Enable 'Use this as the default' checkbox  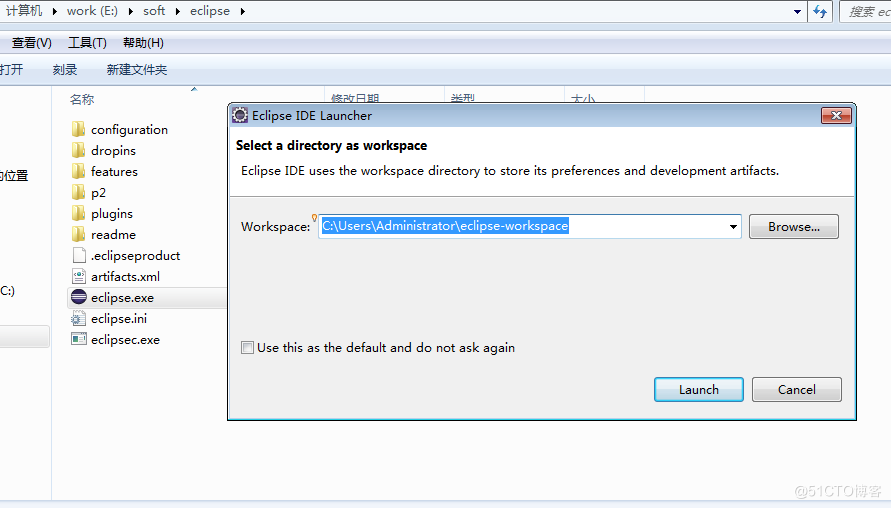247,348
